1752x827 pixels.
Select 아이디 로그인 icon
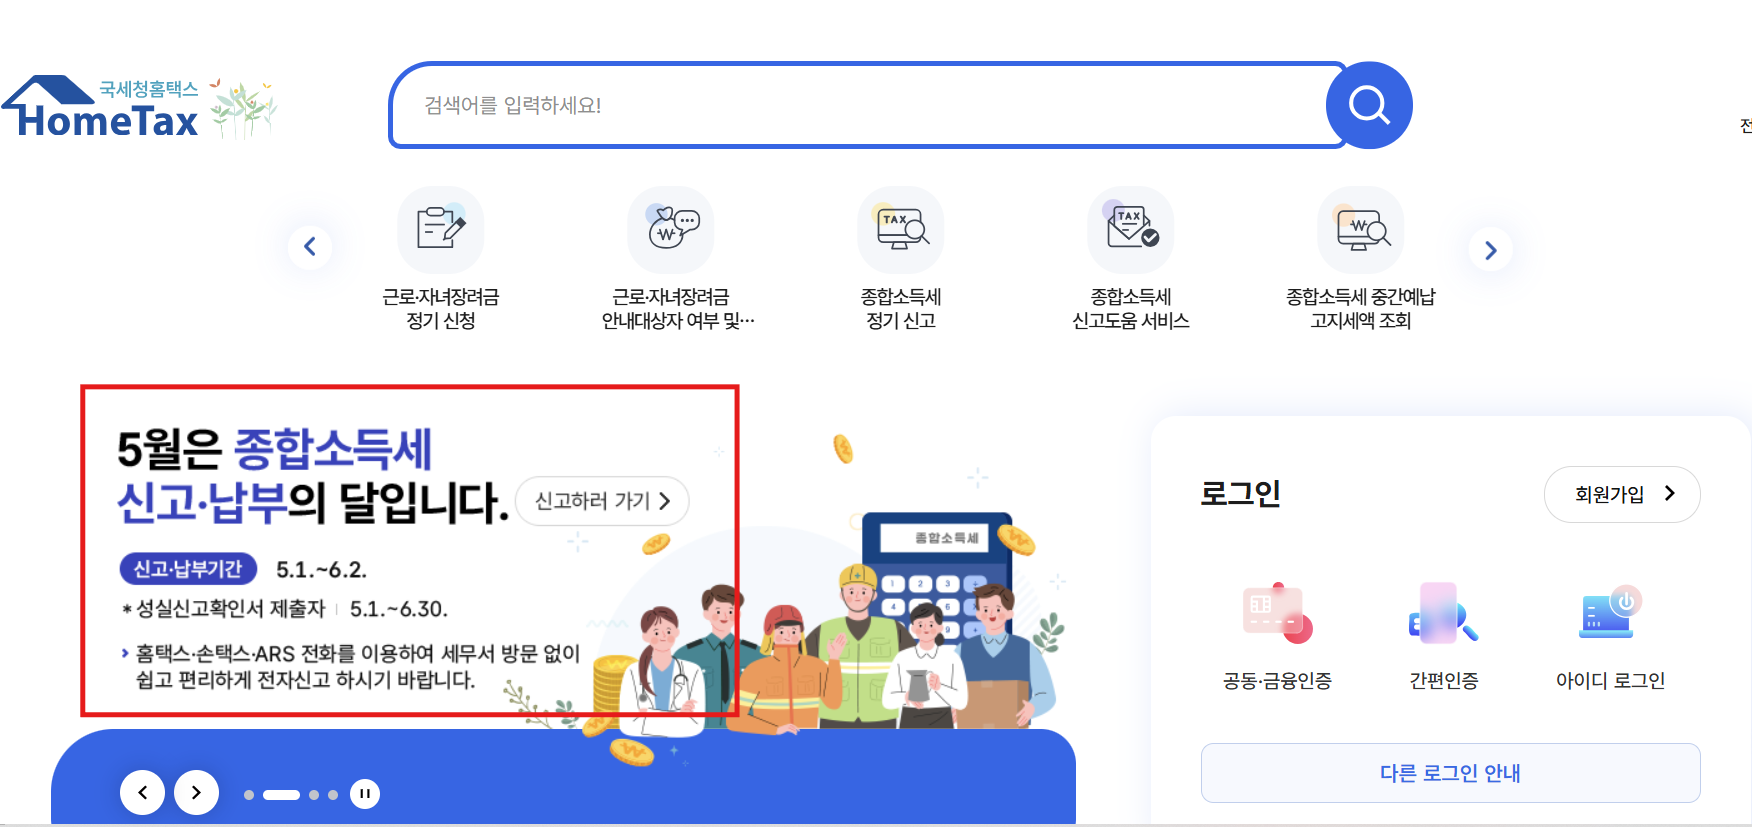tap(1610, 613)
